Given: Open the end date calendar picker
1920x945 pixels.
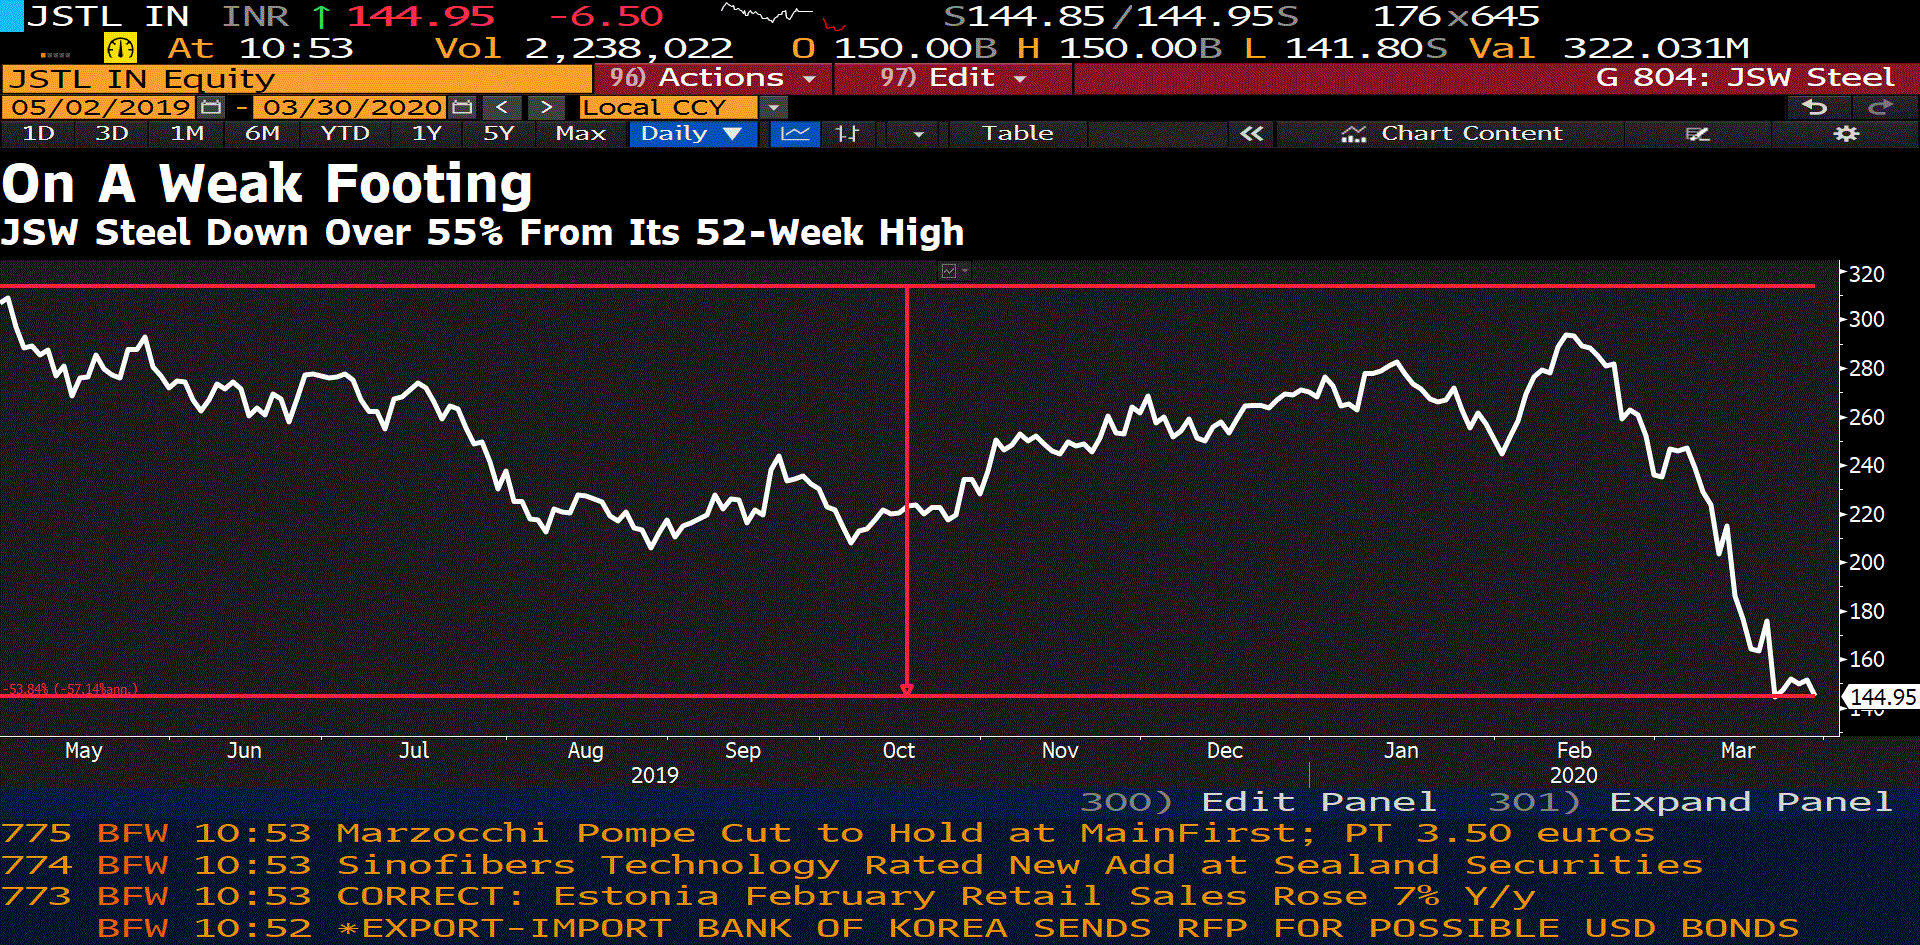Looking at the screenshot, I should 462,107.
